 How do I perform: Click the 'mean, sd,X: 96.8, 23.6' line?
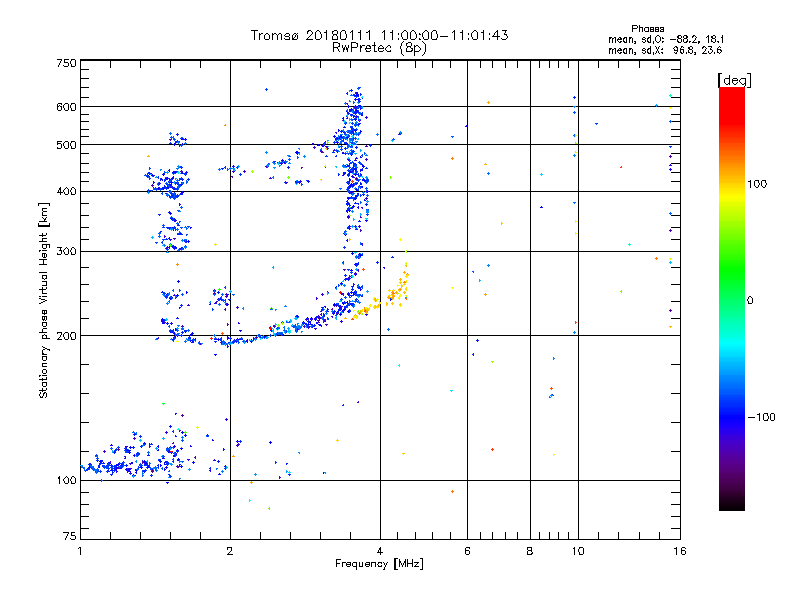pyautogui.click(x=665, y=50)
